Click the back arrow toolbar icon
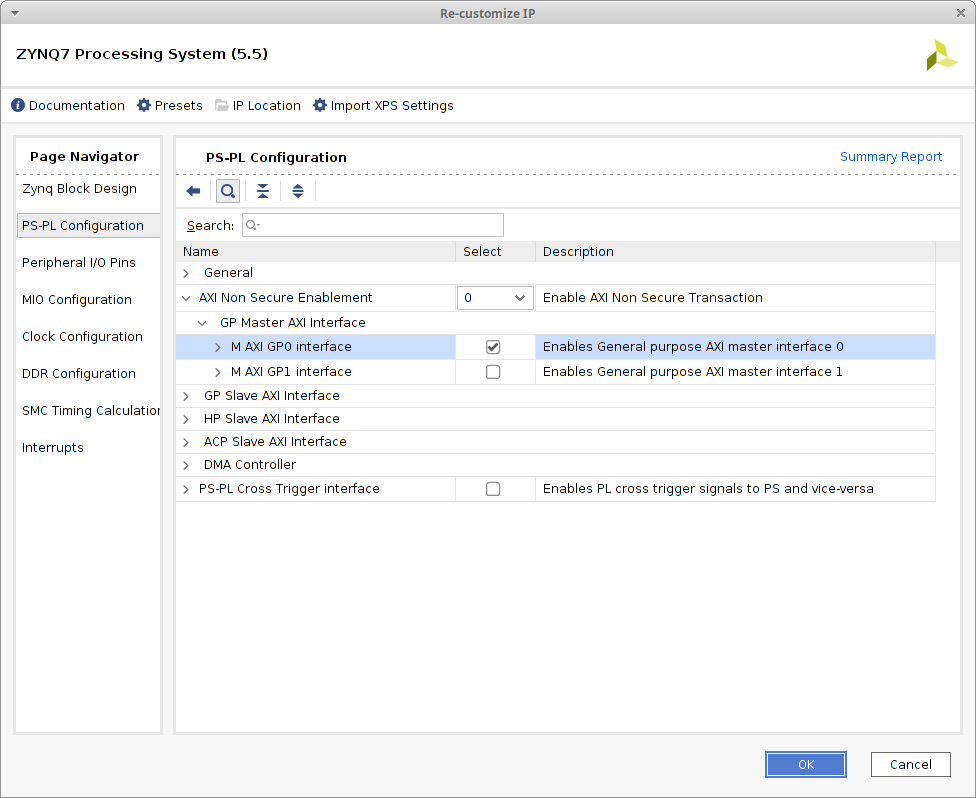Image resolution: width=976 pixels, height=798 pixels. coord(194,191)
